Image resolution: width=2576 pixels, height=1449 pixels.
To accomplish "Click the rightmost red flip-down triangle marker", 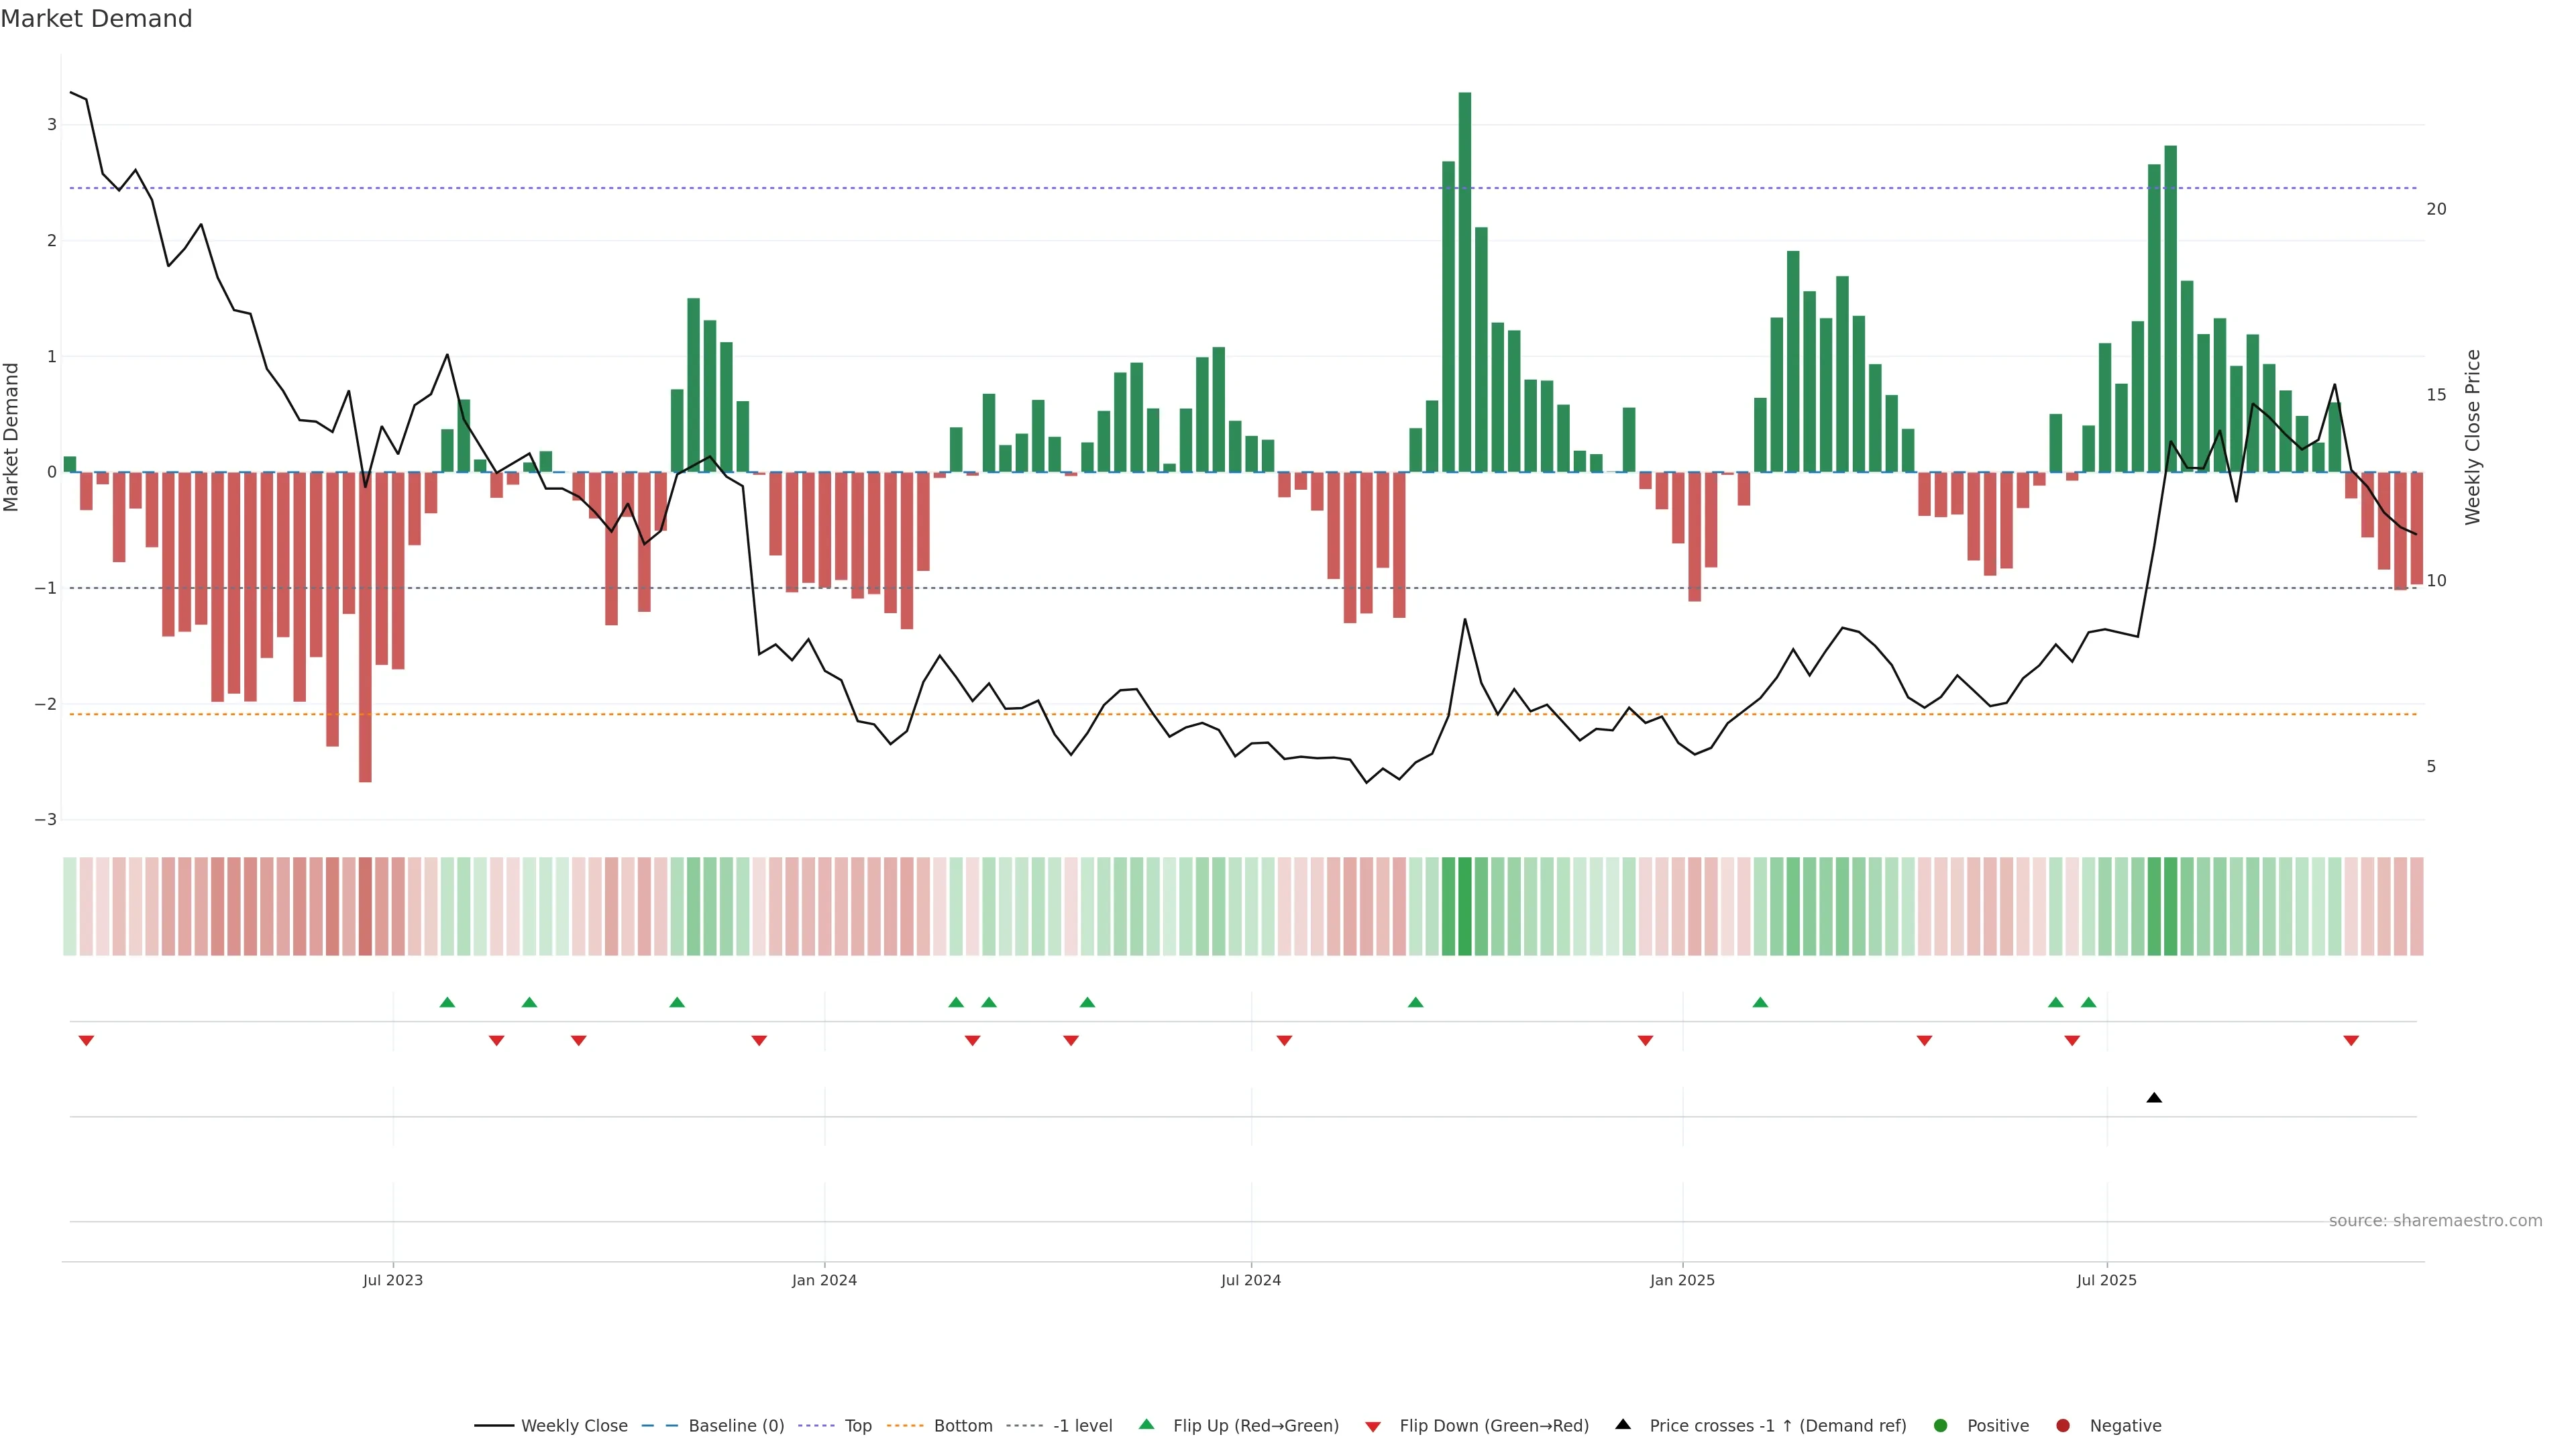I will coord(2351,1041).
